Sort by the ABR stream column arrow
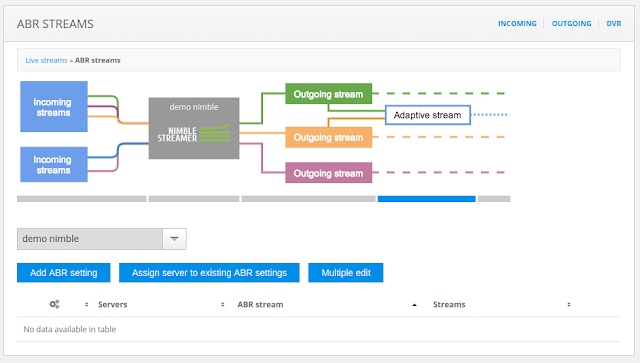640x363 pixels. [x=414, y=305]
